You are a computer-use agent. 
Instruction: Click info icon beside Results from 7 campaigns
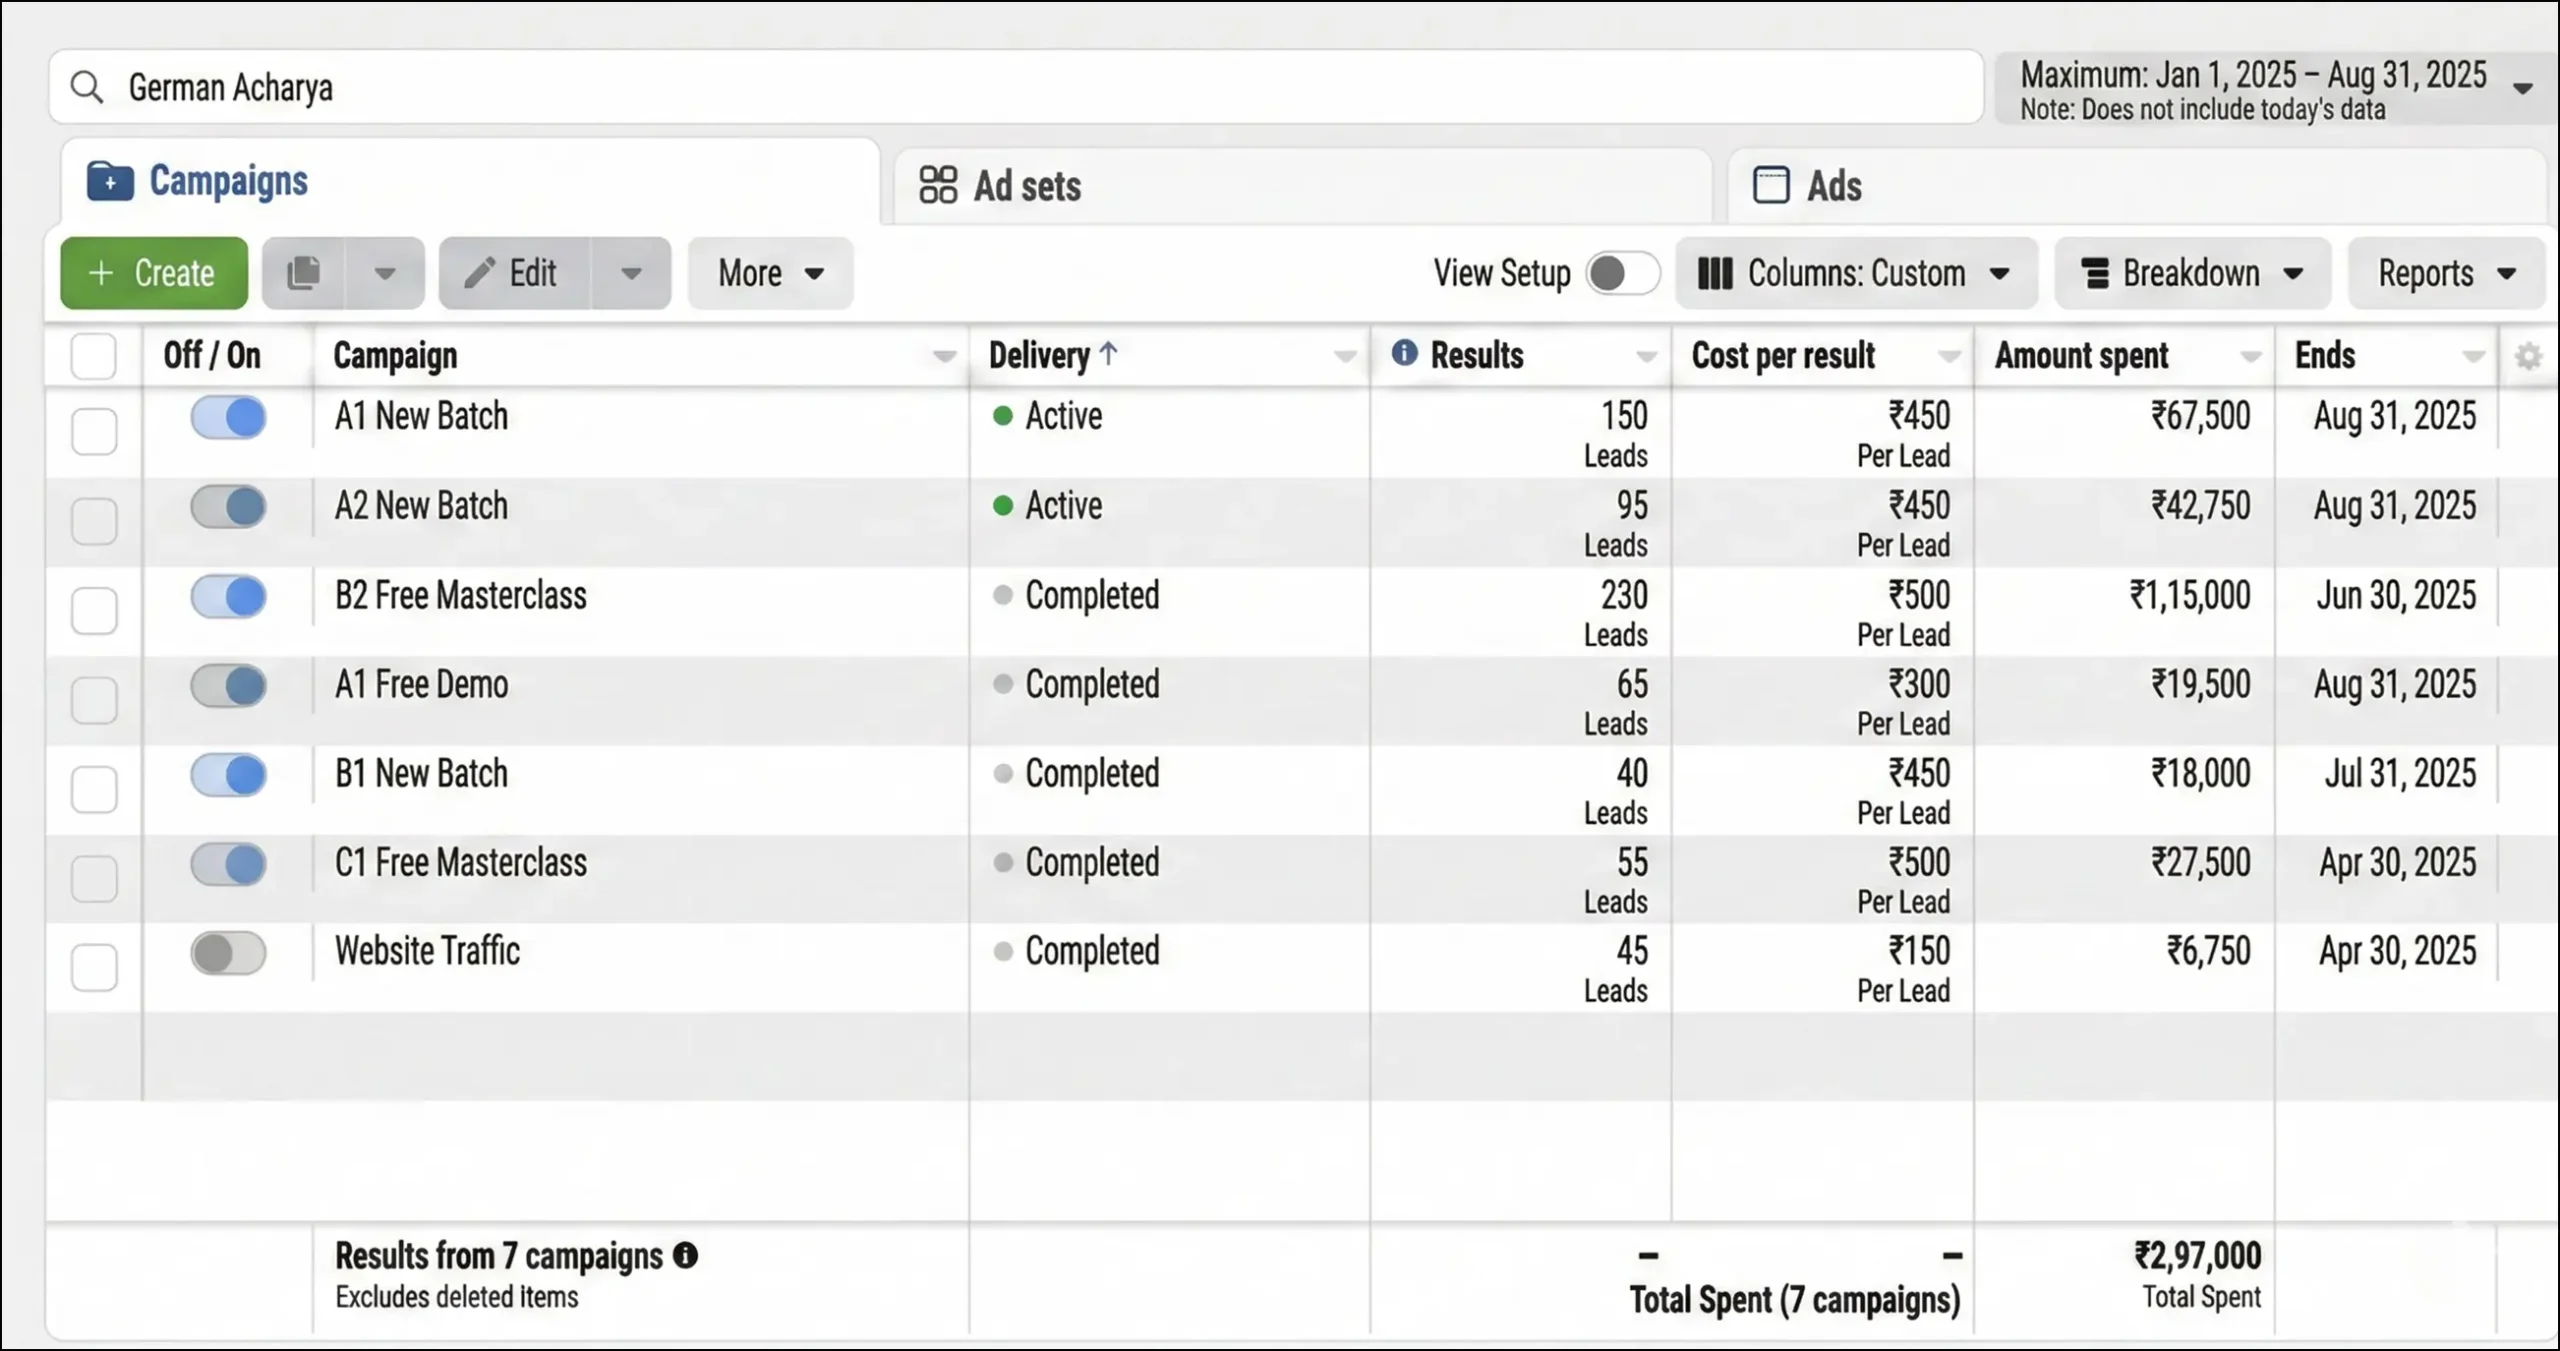tap(685, 1256)
